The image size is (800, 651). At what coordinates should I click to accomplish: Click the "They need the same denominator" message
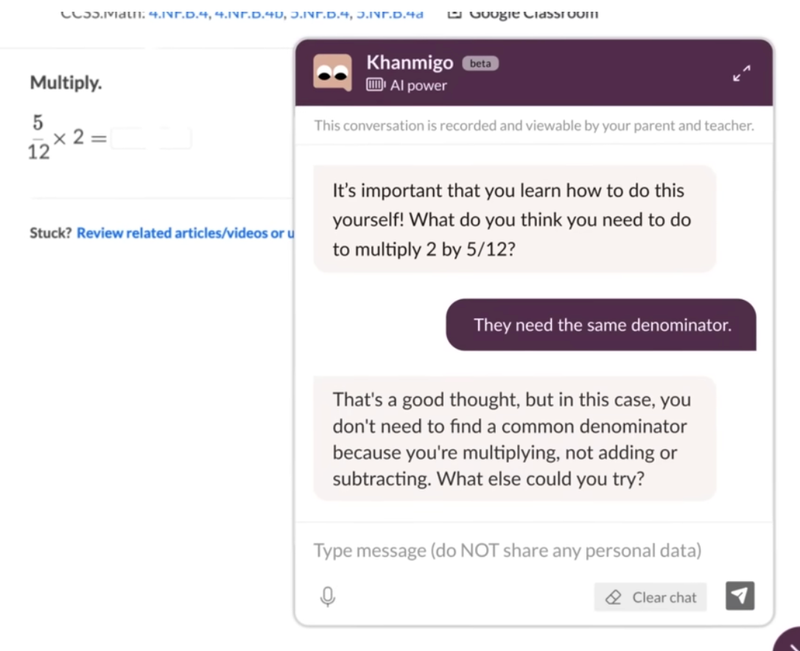tap(601, 324)
